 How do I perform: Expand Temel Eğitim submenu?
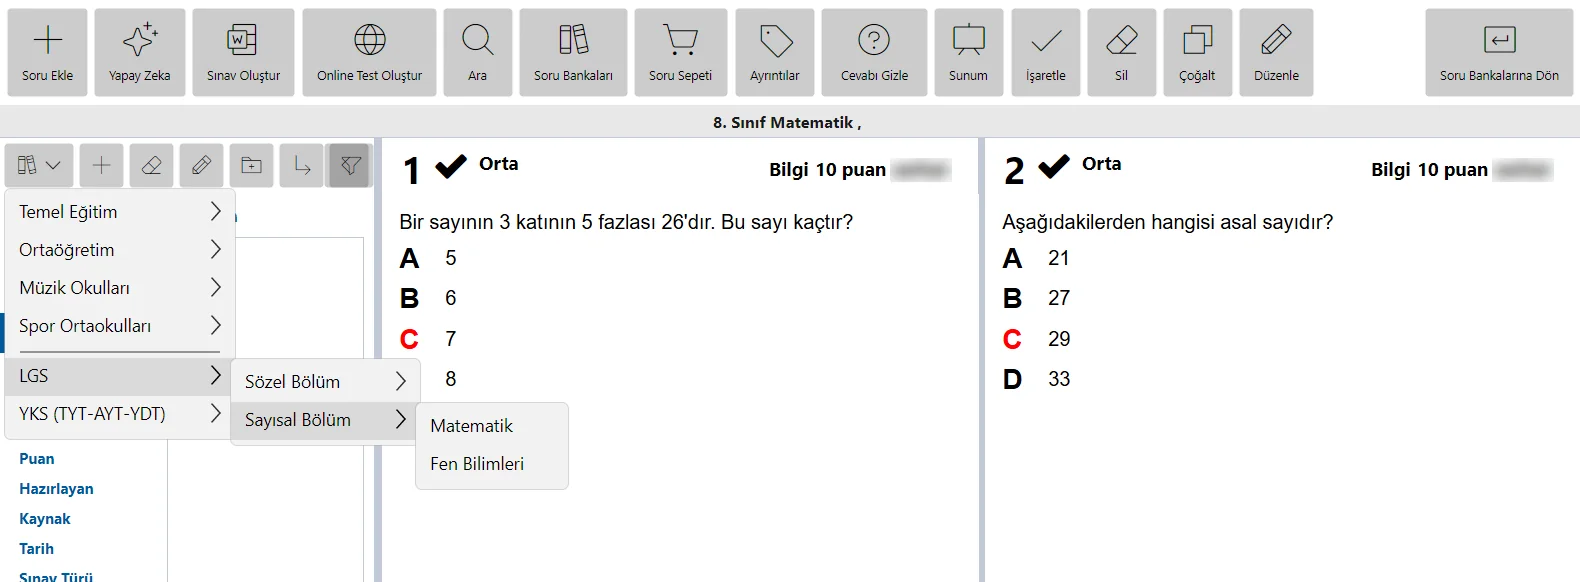pos(120,212)
